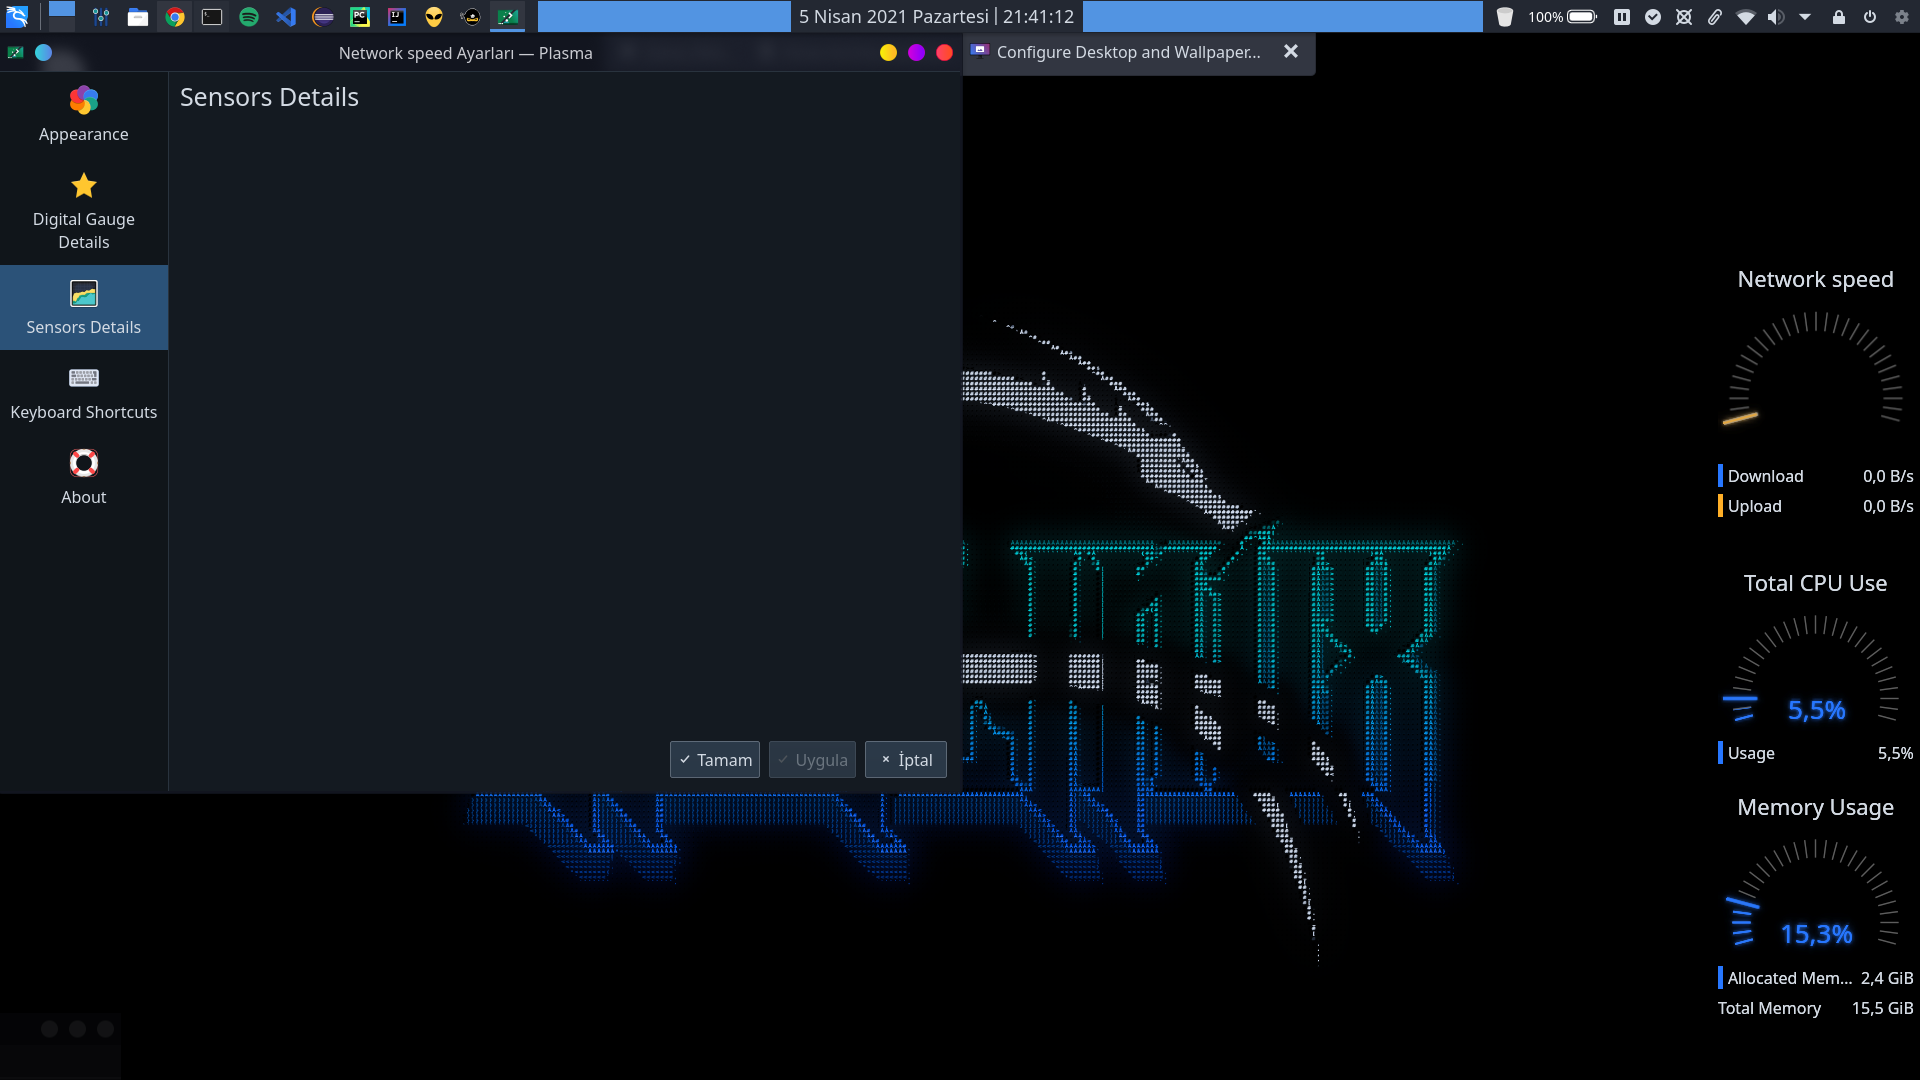
Task: Open the Appearance settings section
Action: coord(83,114)
